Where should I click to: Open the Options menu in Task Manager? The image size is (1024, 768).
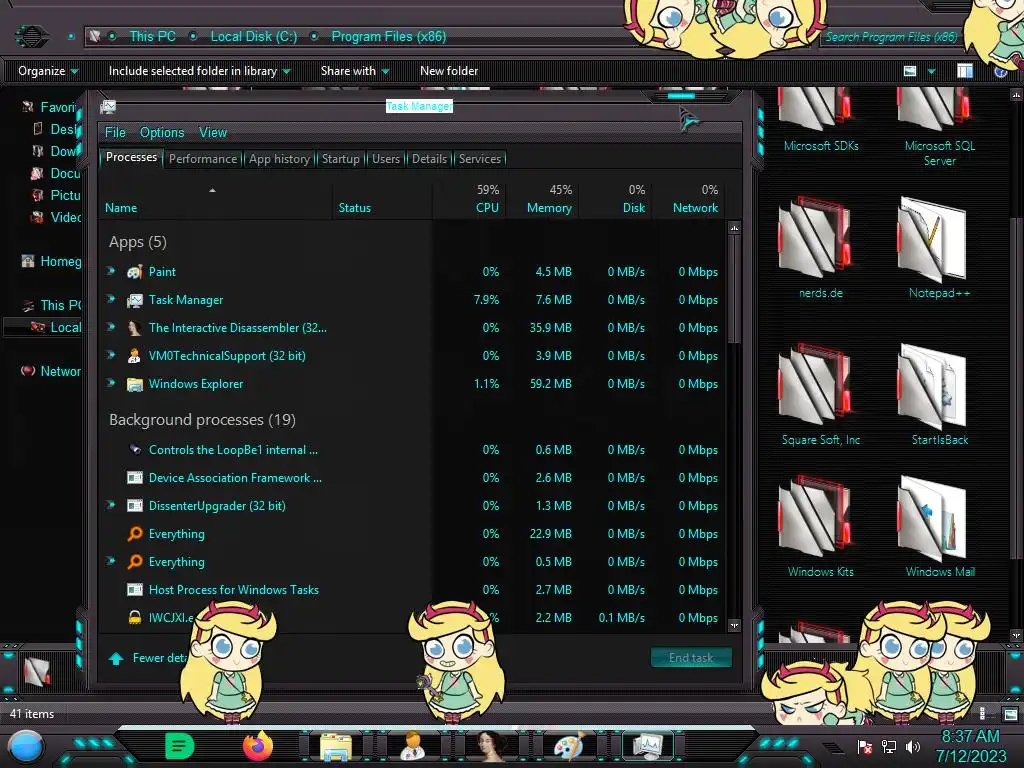[162, 133]
